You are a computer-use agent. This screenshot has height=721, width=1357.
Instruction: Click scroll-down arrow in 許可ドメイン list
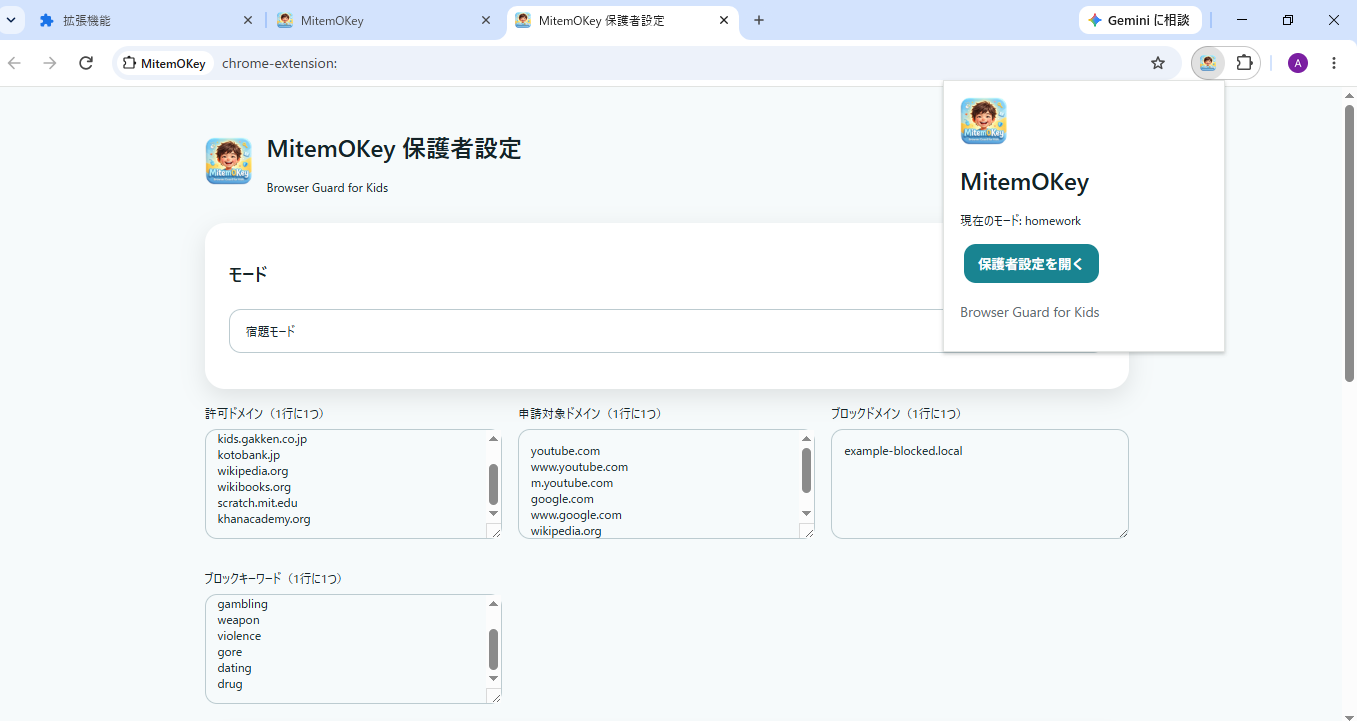point(493,513)
